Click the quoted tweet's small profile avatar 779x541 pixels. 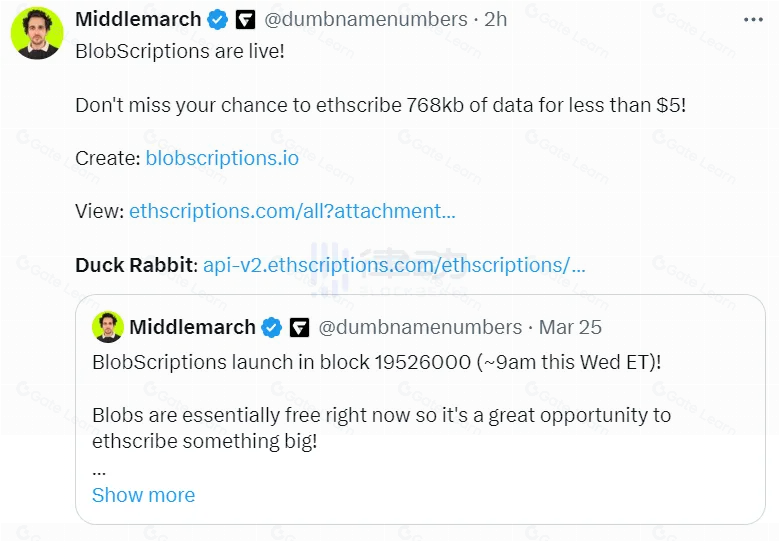(x=108, y=327)
